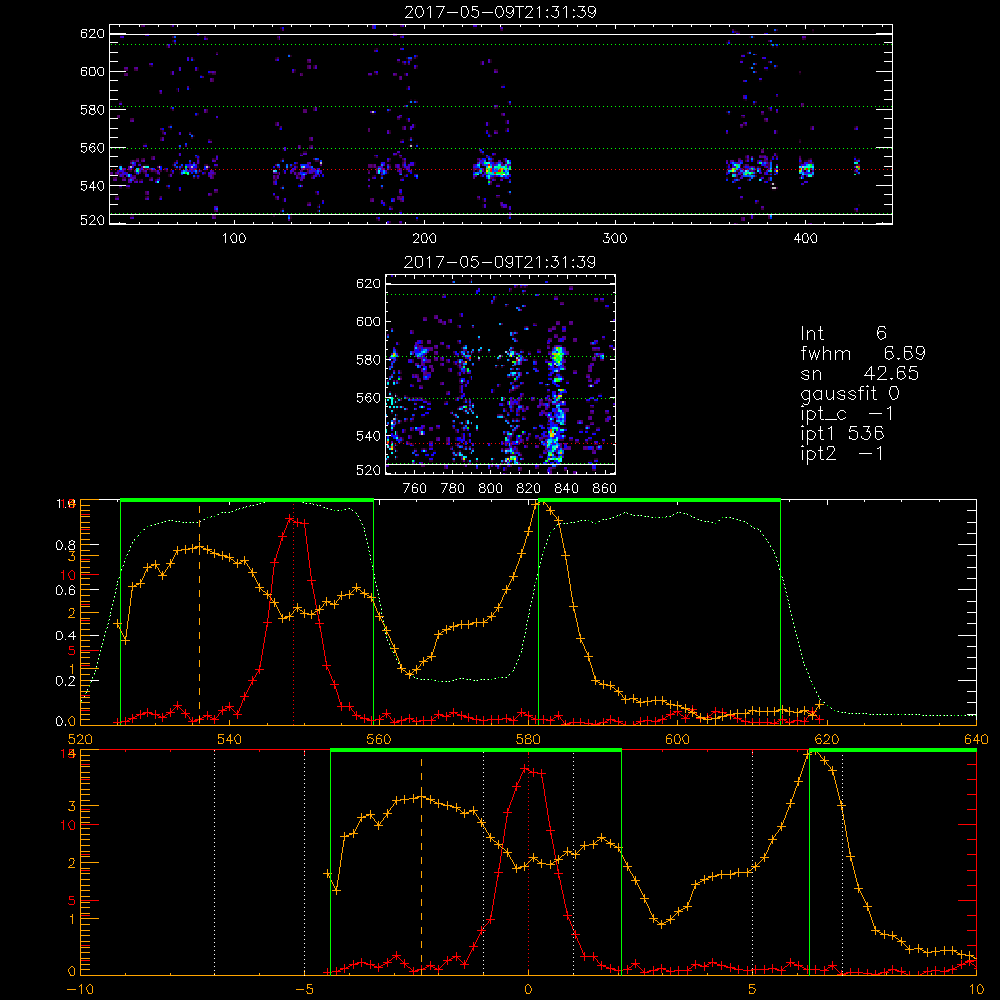Viewport: 1000px width, 1000px height.
Task: Click the wide top spectrogram image
Action: coord(501,124)
